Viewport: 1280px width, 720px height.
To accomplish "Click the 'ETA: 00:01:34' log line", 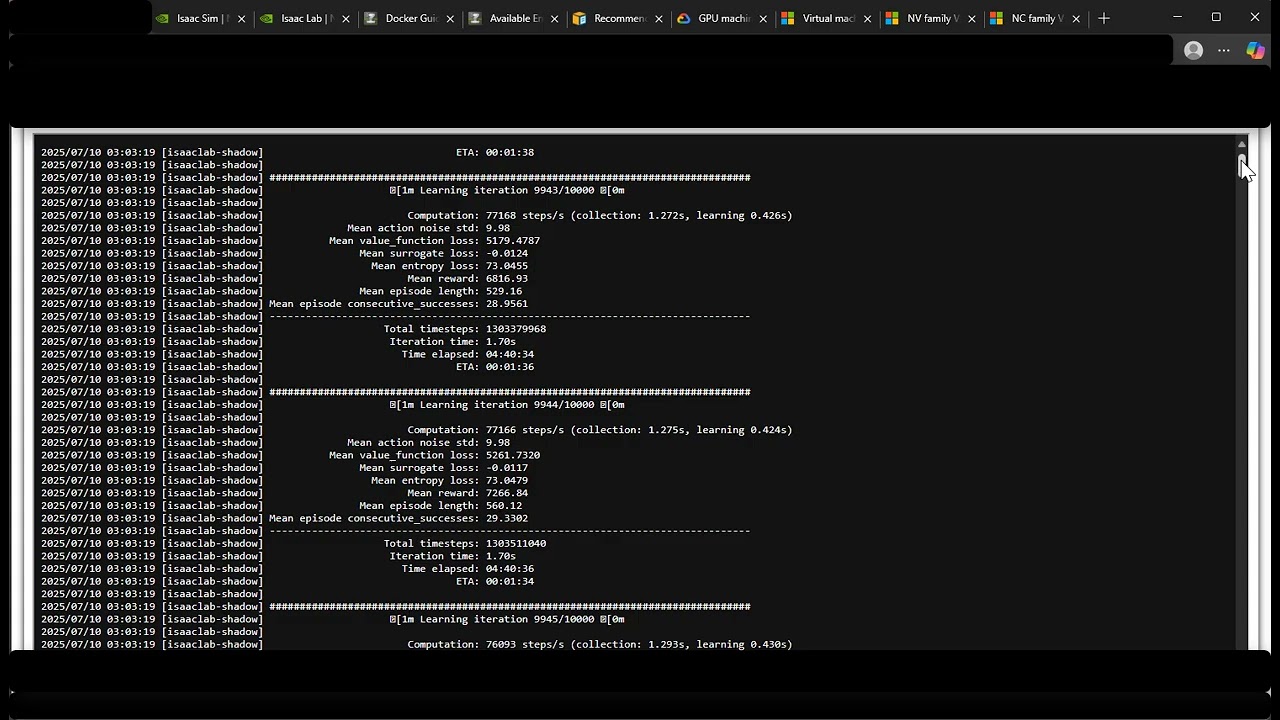I will tap(495, 581).
